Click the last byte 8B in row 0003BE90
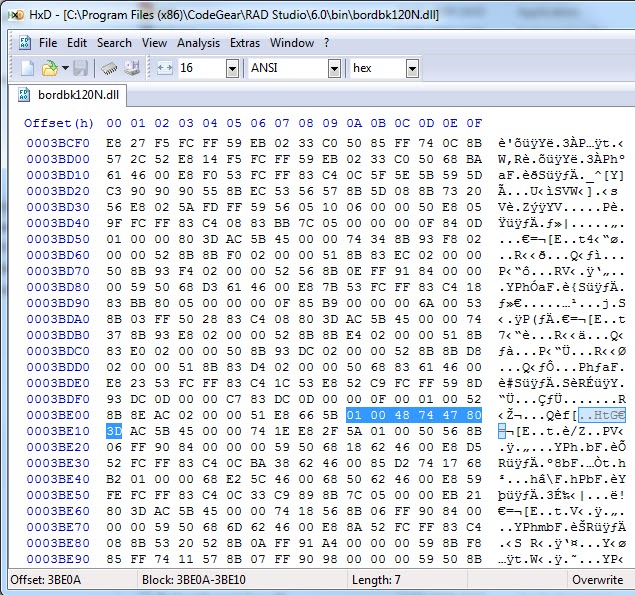Viewport: 635px width, 595px height. point(474,559)
